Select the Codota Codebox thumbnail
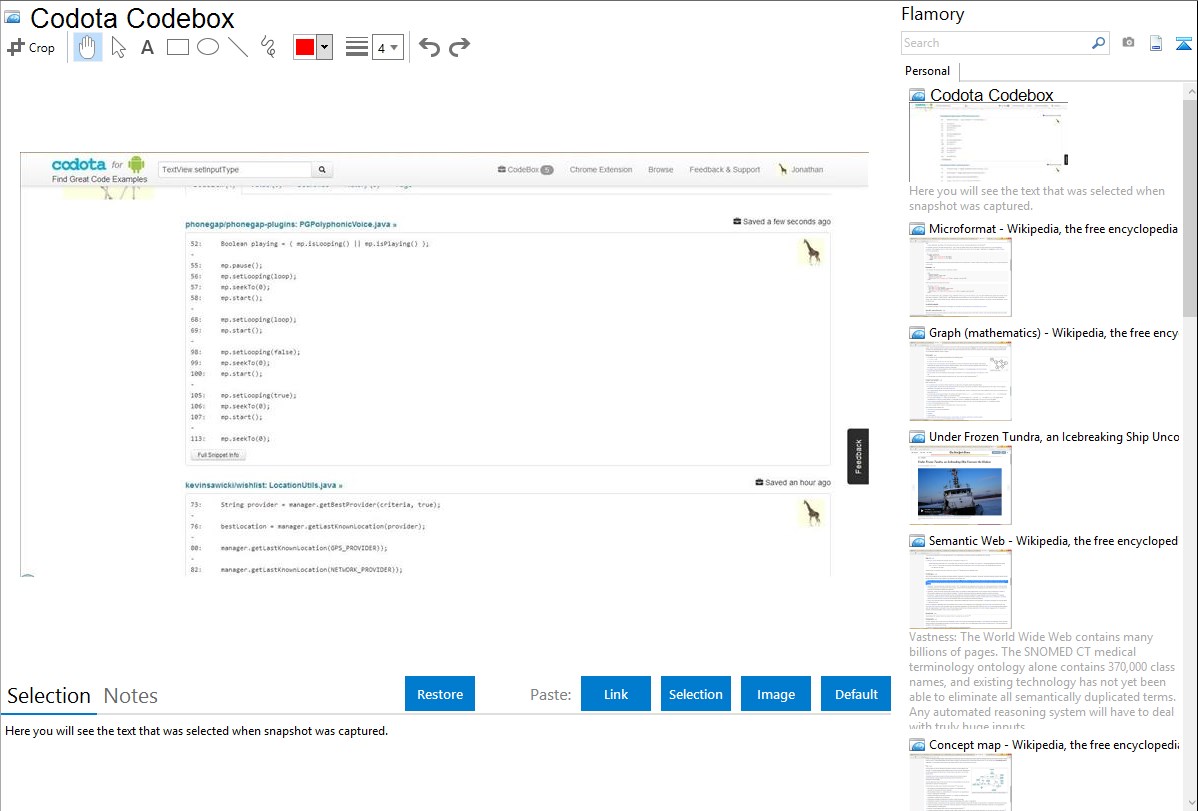The image size is (1198, 811). 989,143
